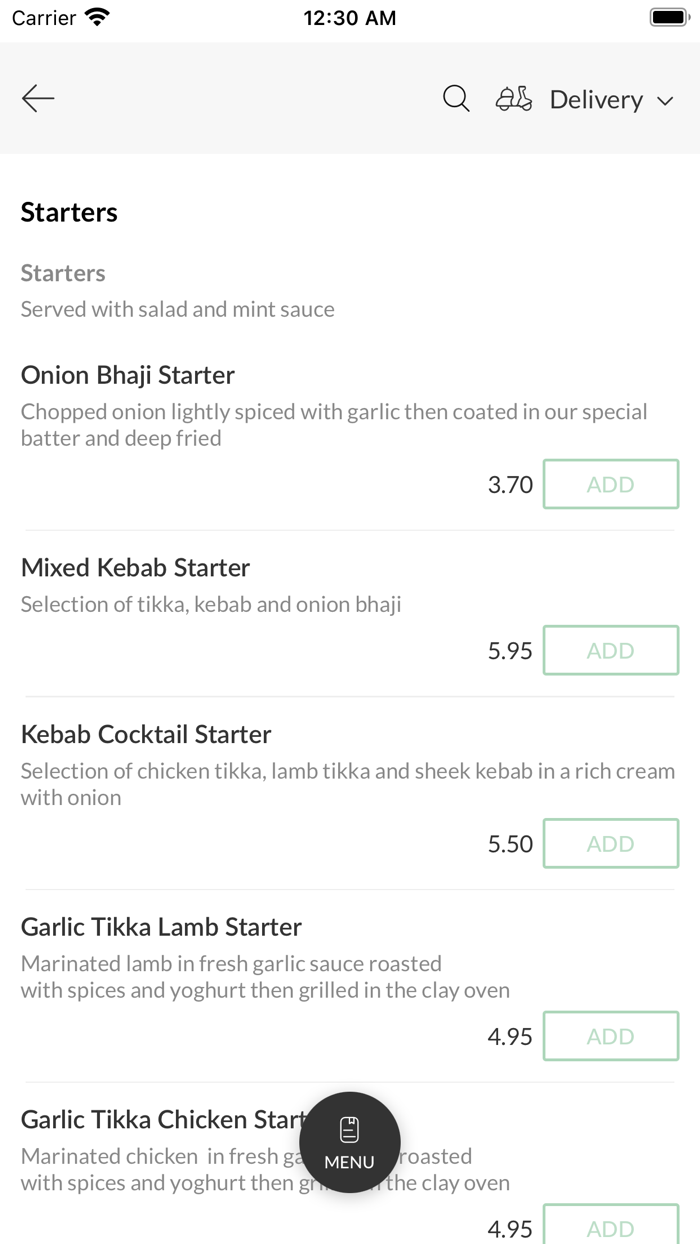Open the Delivery dropdown

pyautogui.click(x=596, y=99)
